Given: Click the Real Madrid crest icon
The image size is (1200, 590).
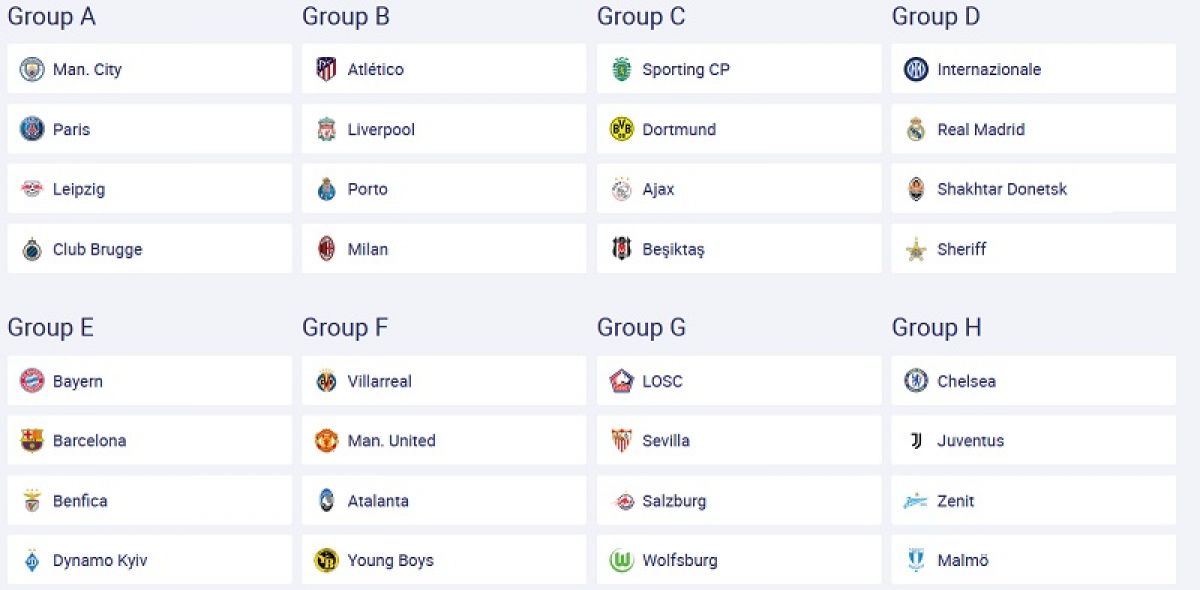Looking at the screenshot, I should point(916,129).
